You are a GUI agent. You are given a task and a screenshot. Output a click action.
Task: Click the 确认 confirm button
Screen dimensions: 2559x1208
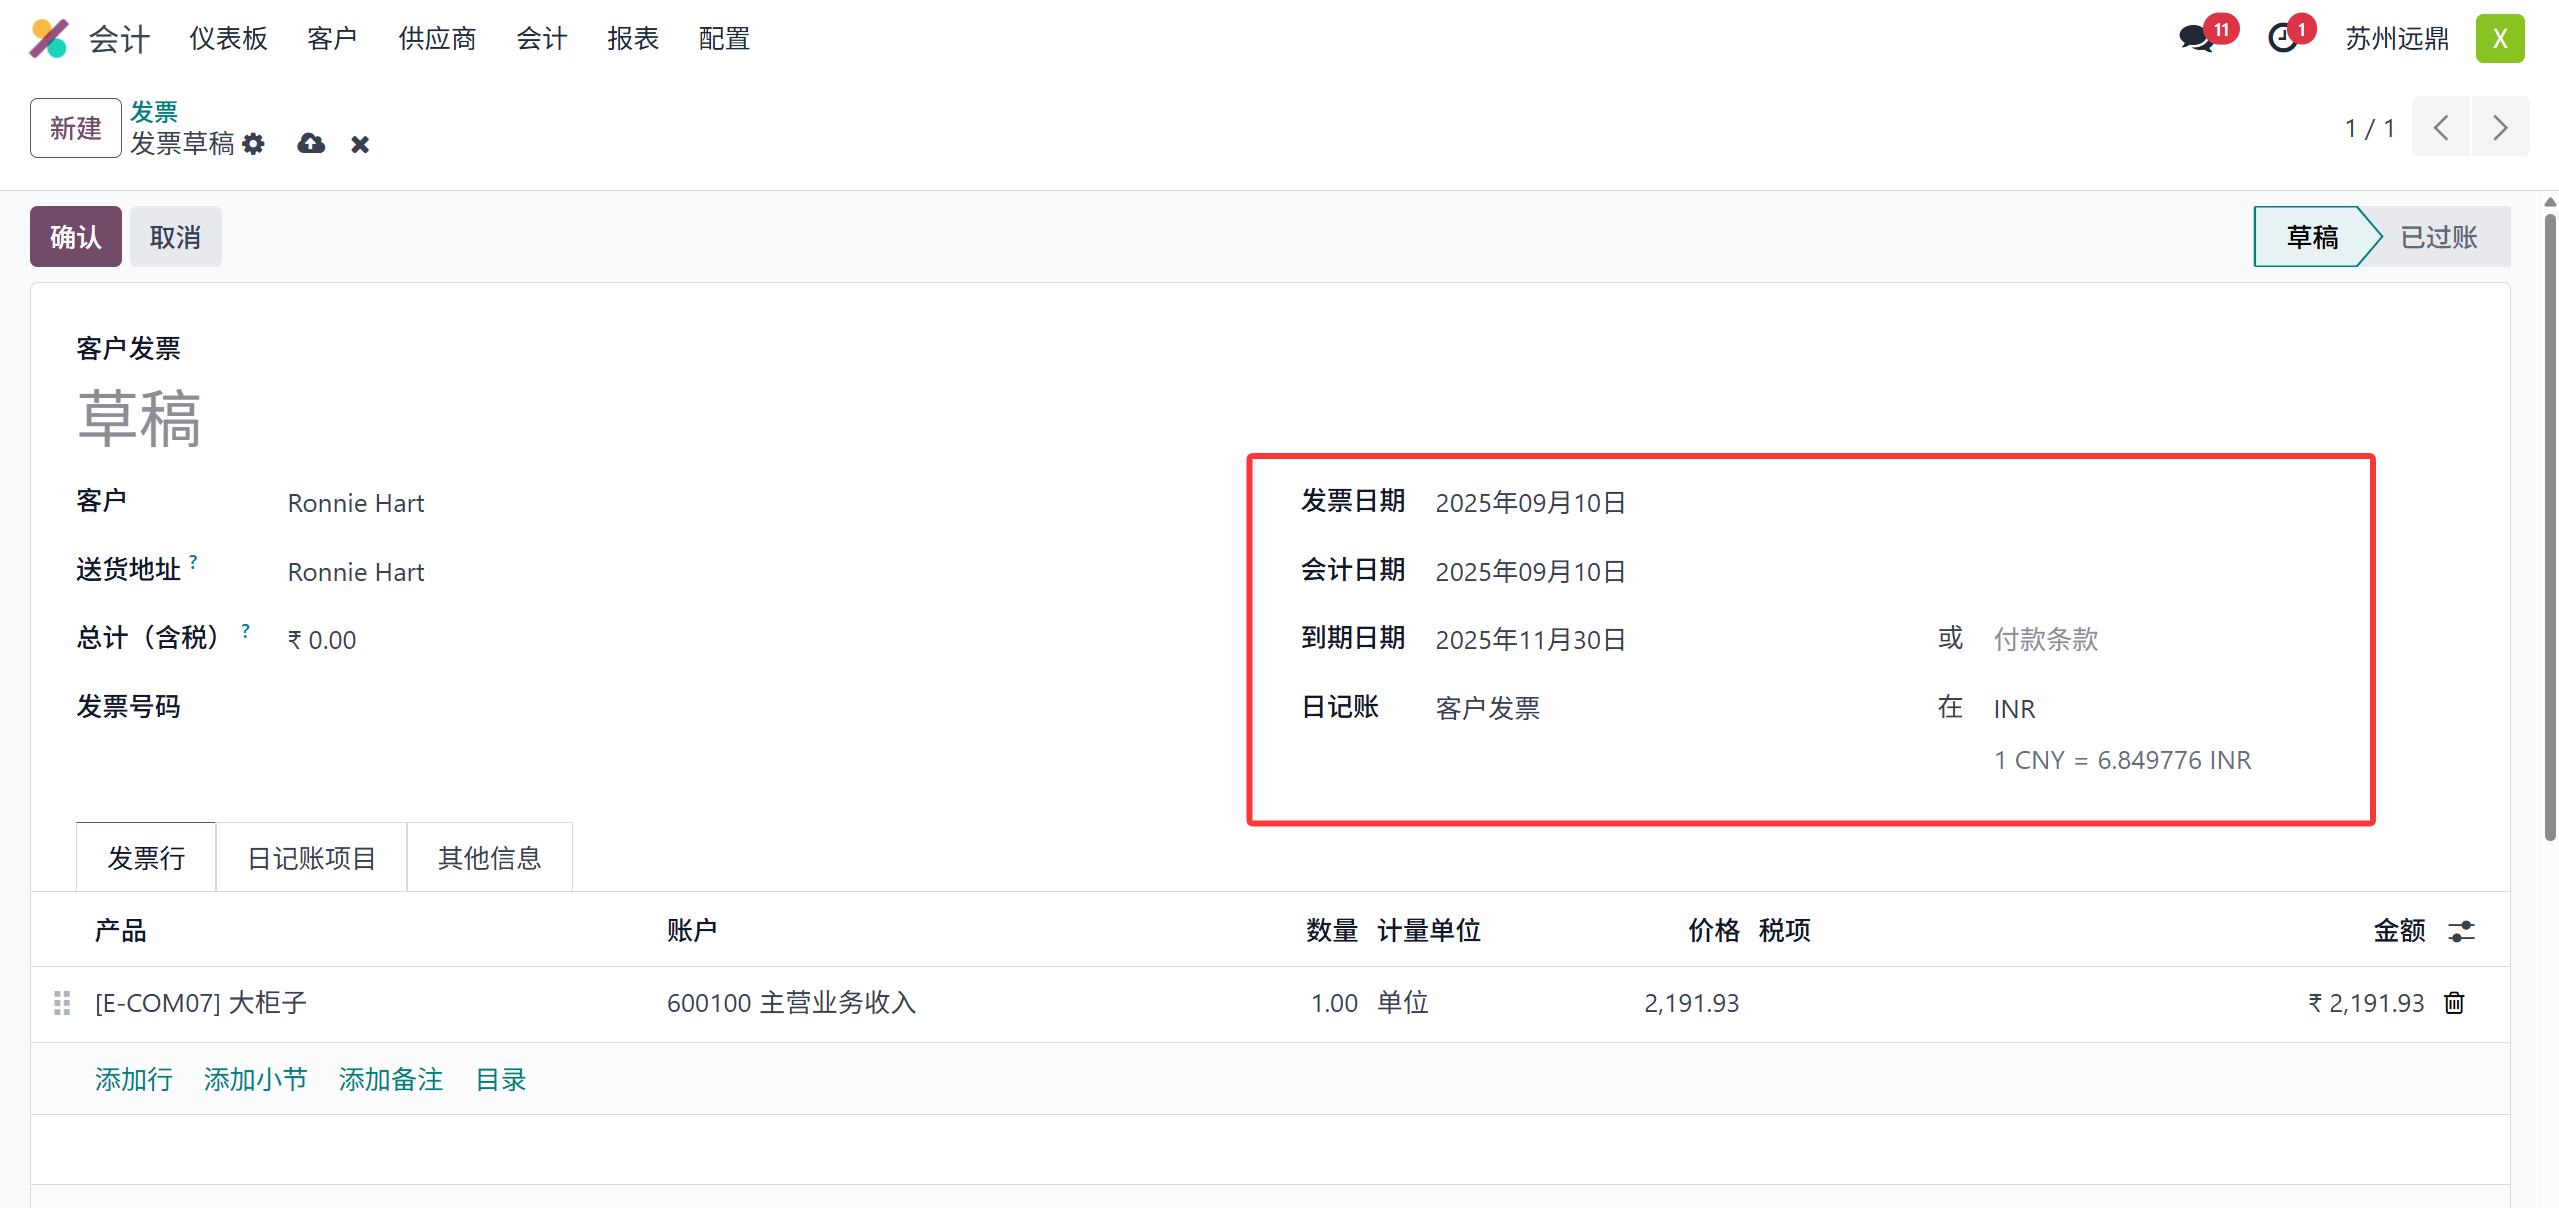[75, 237]
